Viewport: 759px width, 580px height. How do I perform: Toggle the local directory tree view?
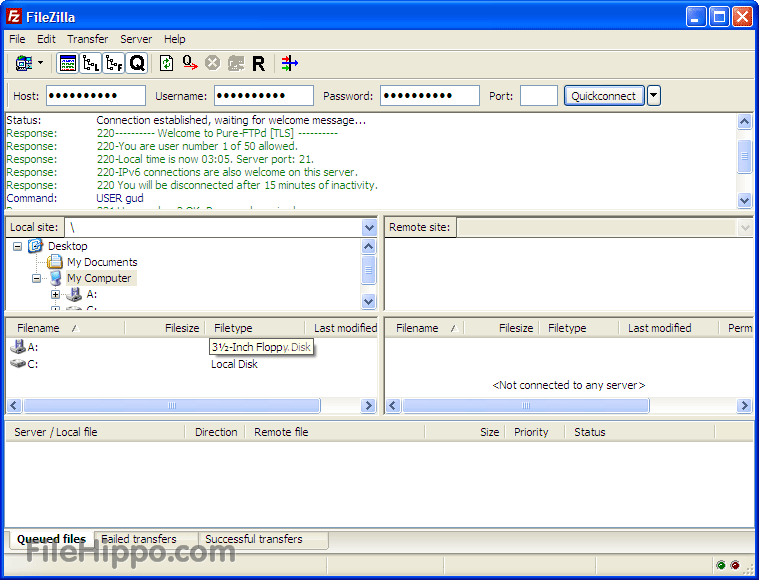91,63
